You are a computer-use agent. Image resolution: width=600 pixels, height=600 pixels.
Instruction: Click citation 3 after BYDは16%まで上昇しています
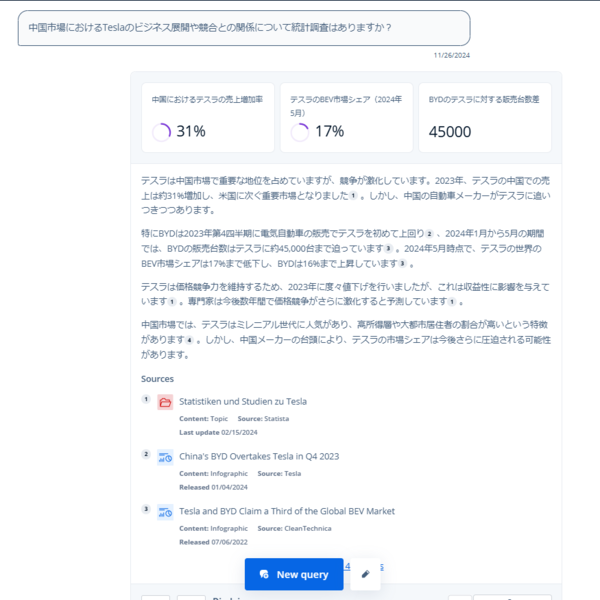point(403,263)
